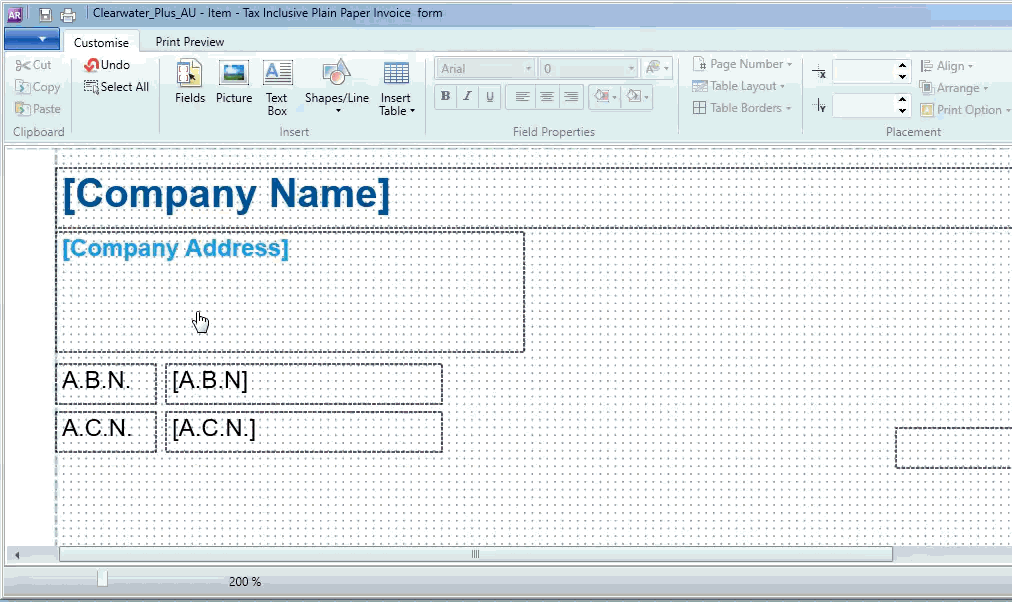Open the Fields insert tool

pos(189,81)
